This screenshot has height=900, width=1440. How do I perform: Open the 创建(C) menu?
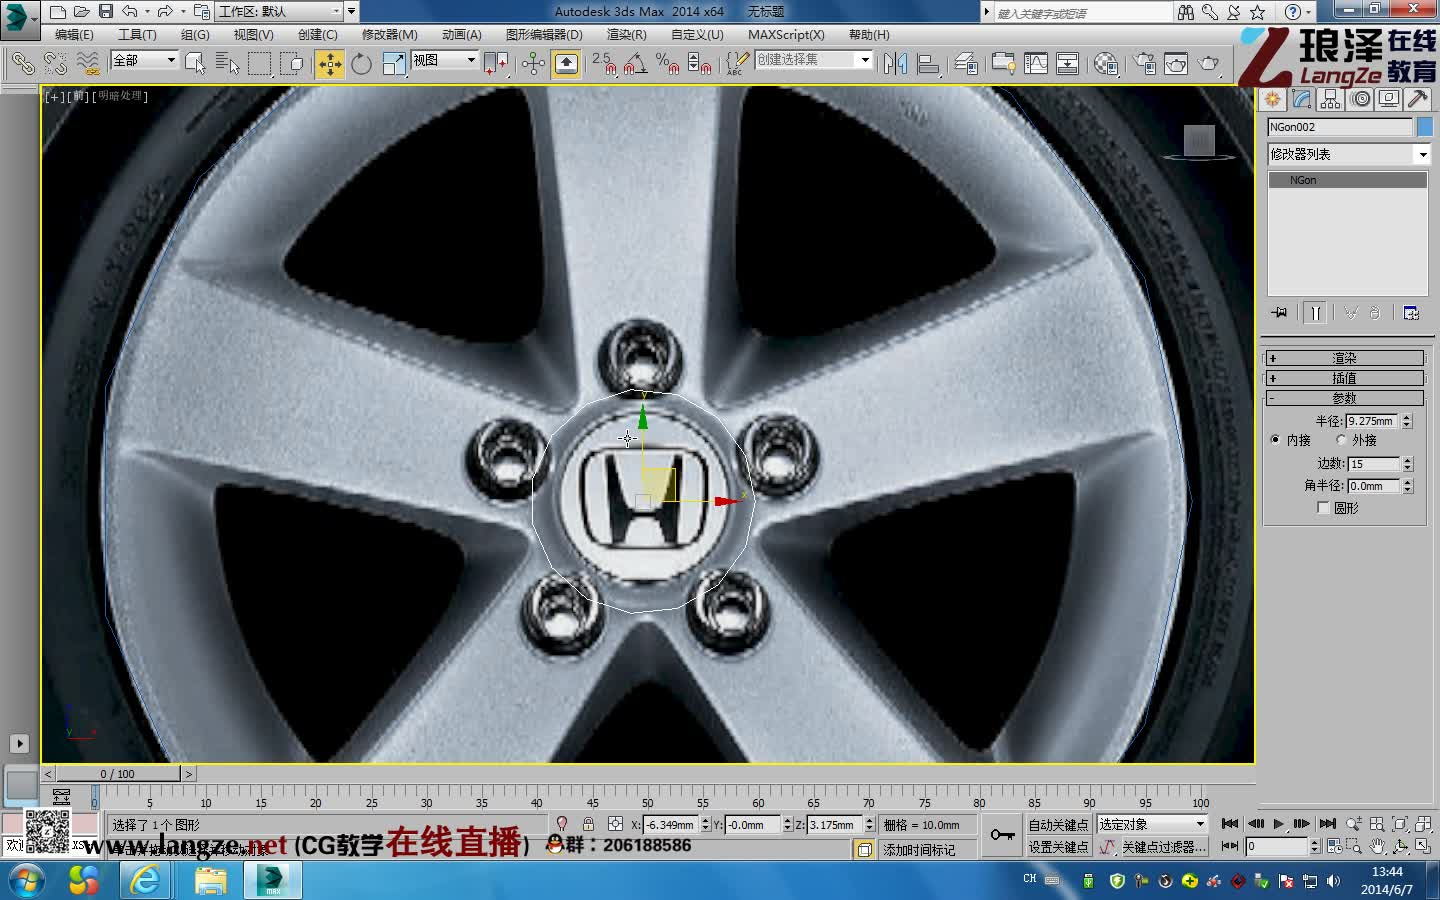(318, 34)
